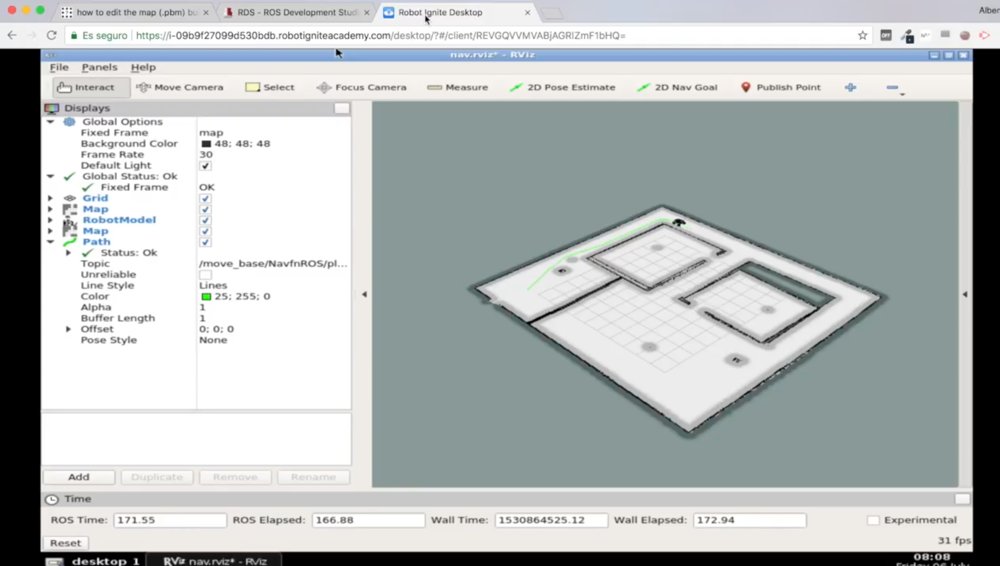Toggle the first Map display checkbox
This screenshot has width=1000, height=566.
coord(205,209)
